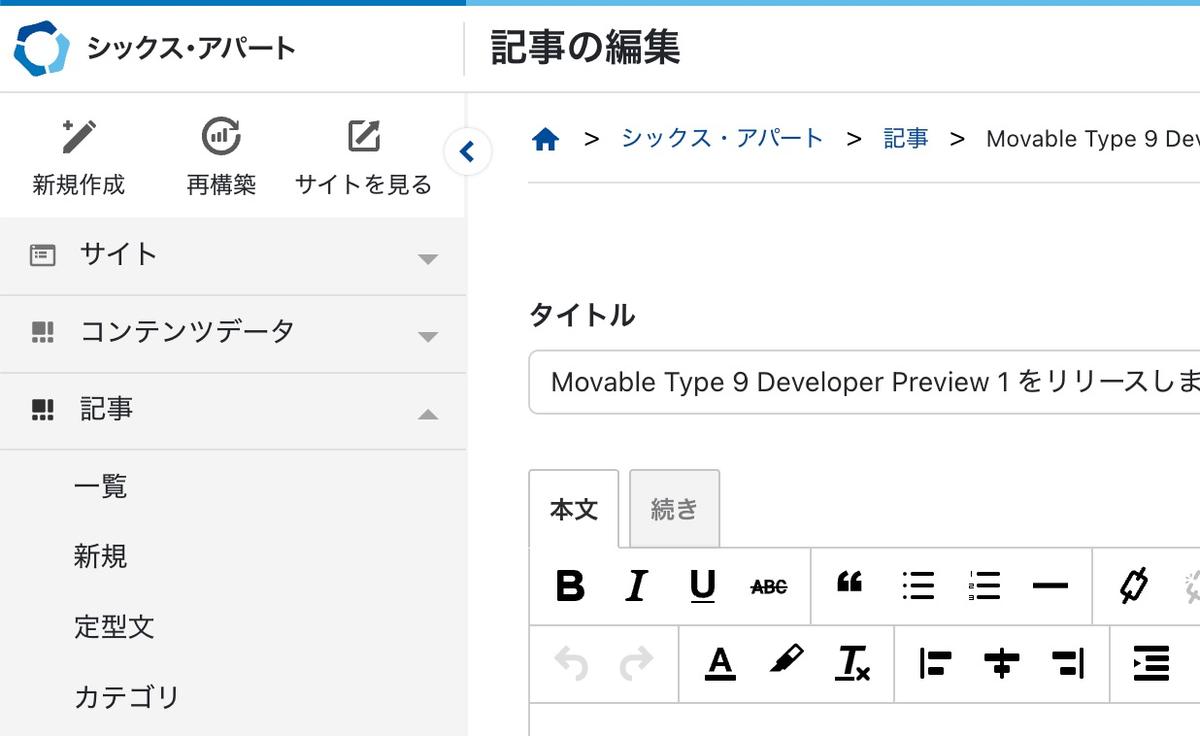Click the 再構築 rebuild button
Screen dimensions: 1200x736
[221, 156]
